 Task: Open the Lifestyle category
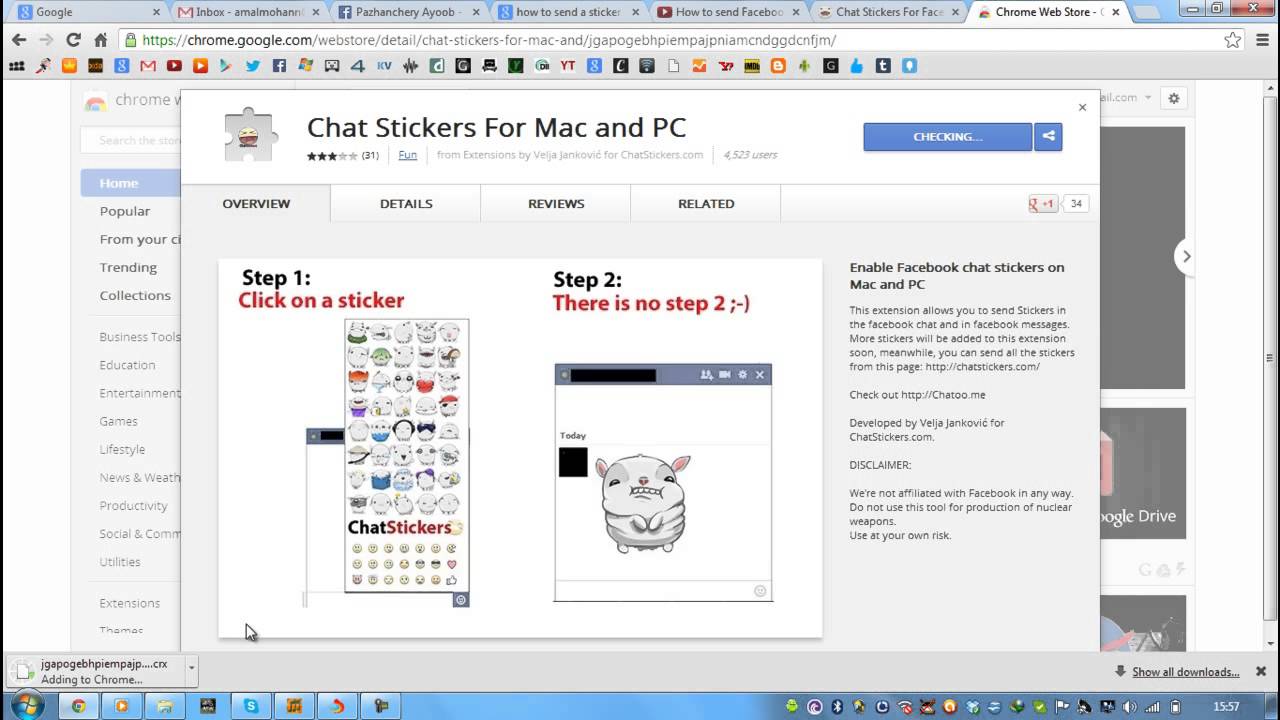tap(122, 449)
